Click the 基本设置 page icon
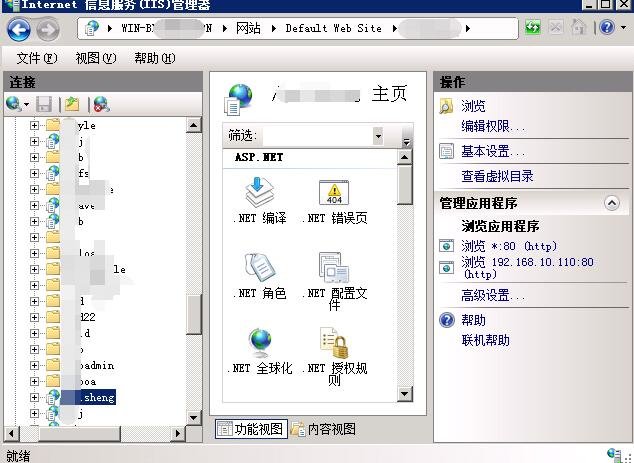This screenshot has width=634, height=463. pos(446,151)
